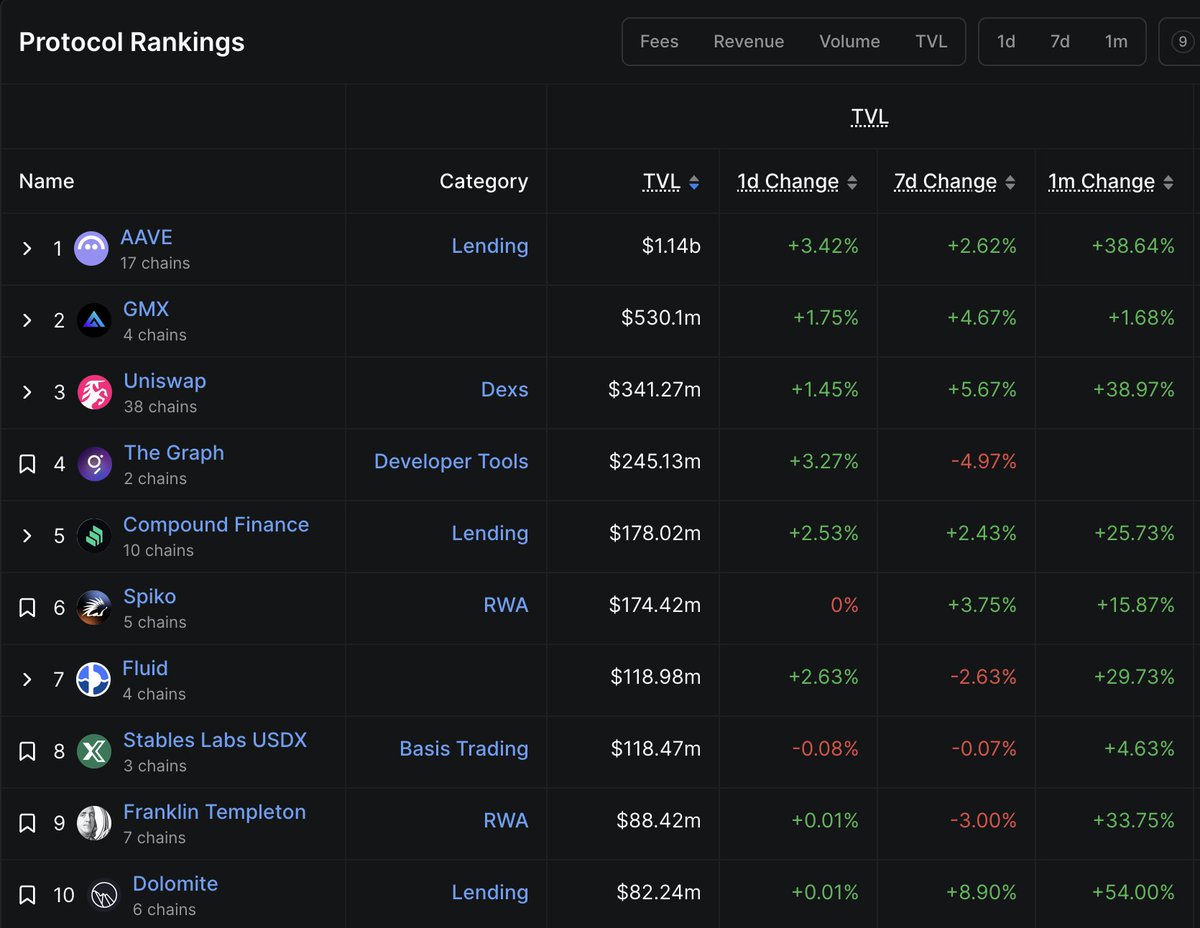Click the Name column header
Image resolution: width=1200 pixels, height=928 pixels.
coord(47,182)
